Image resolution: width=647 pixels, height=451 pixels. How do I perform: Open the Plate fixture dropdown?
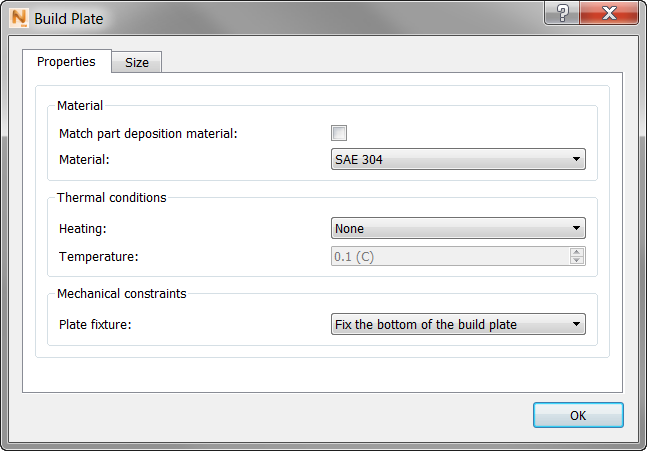point(458,324)
